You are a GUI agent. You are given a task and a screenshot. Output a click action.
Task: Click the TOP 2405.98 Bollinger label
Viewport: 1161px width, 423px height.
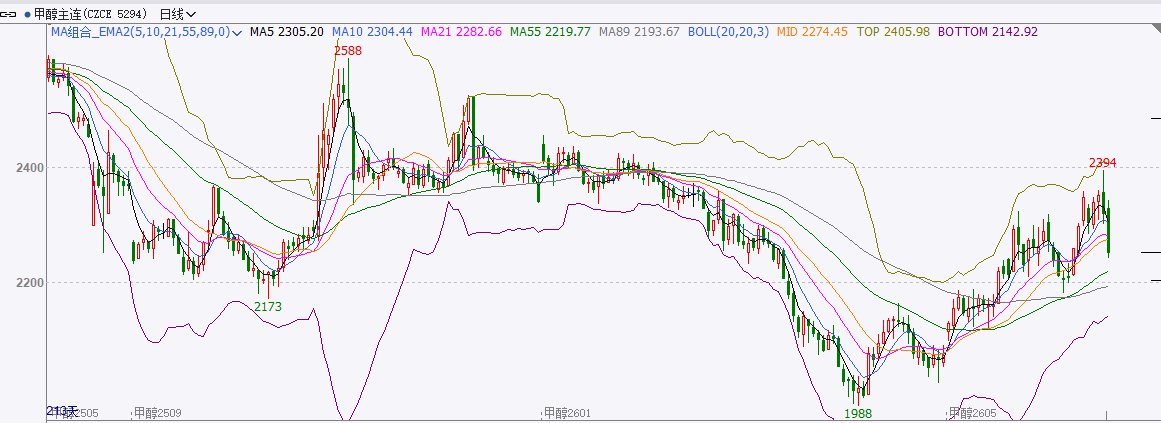894,32
